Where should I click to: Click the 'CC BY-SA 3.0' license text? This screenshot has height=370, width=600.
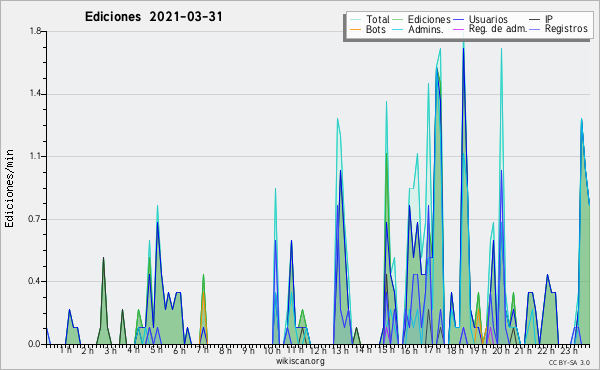(x=569, y=363)
